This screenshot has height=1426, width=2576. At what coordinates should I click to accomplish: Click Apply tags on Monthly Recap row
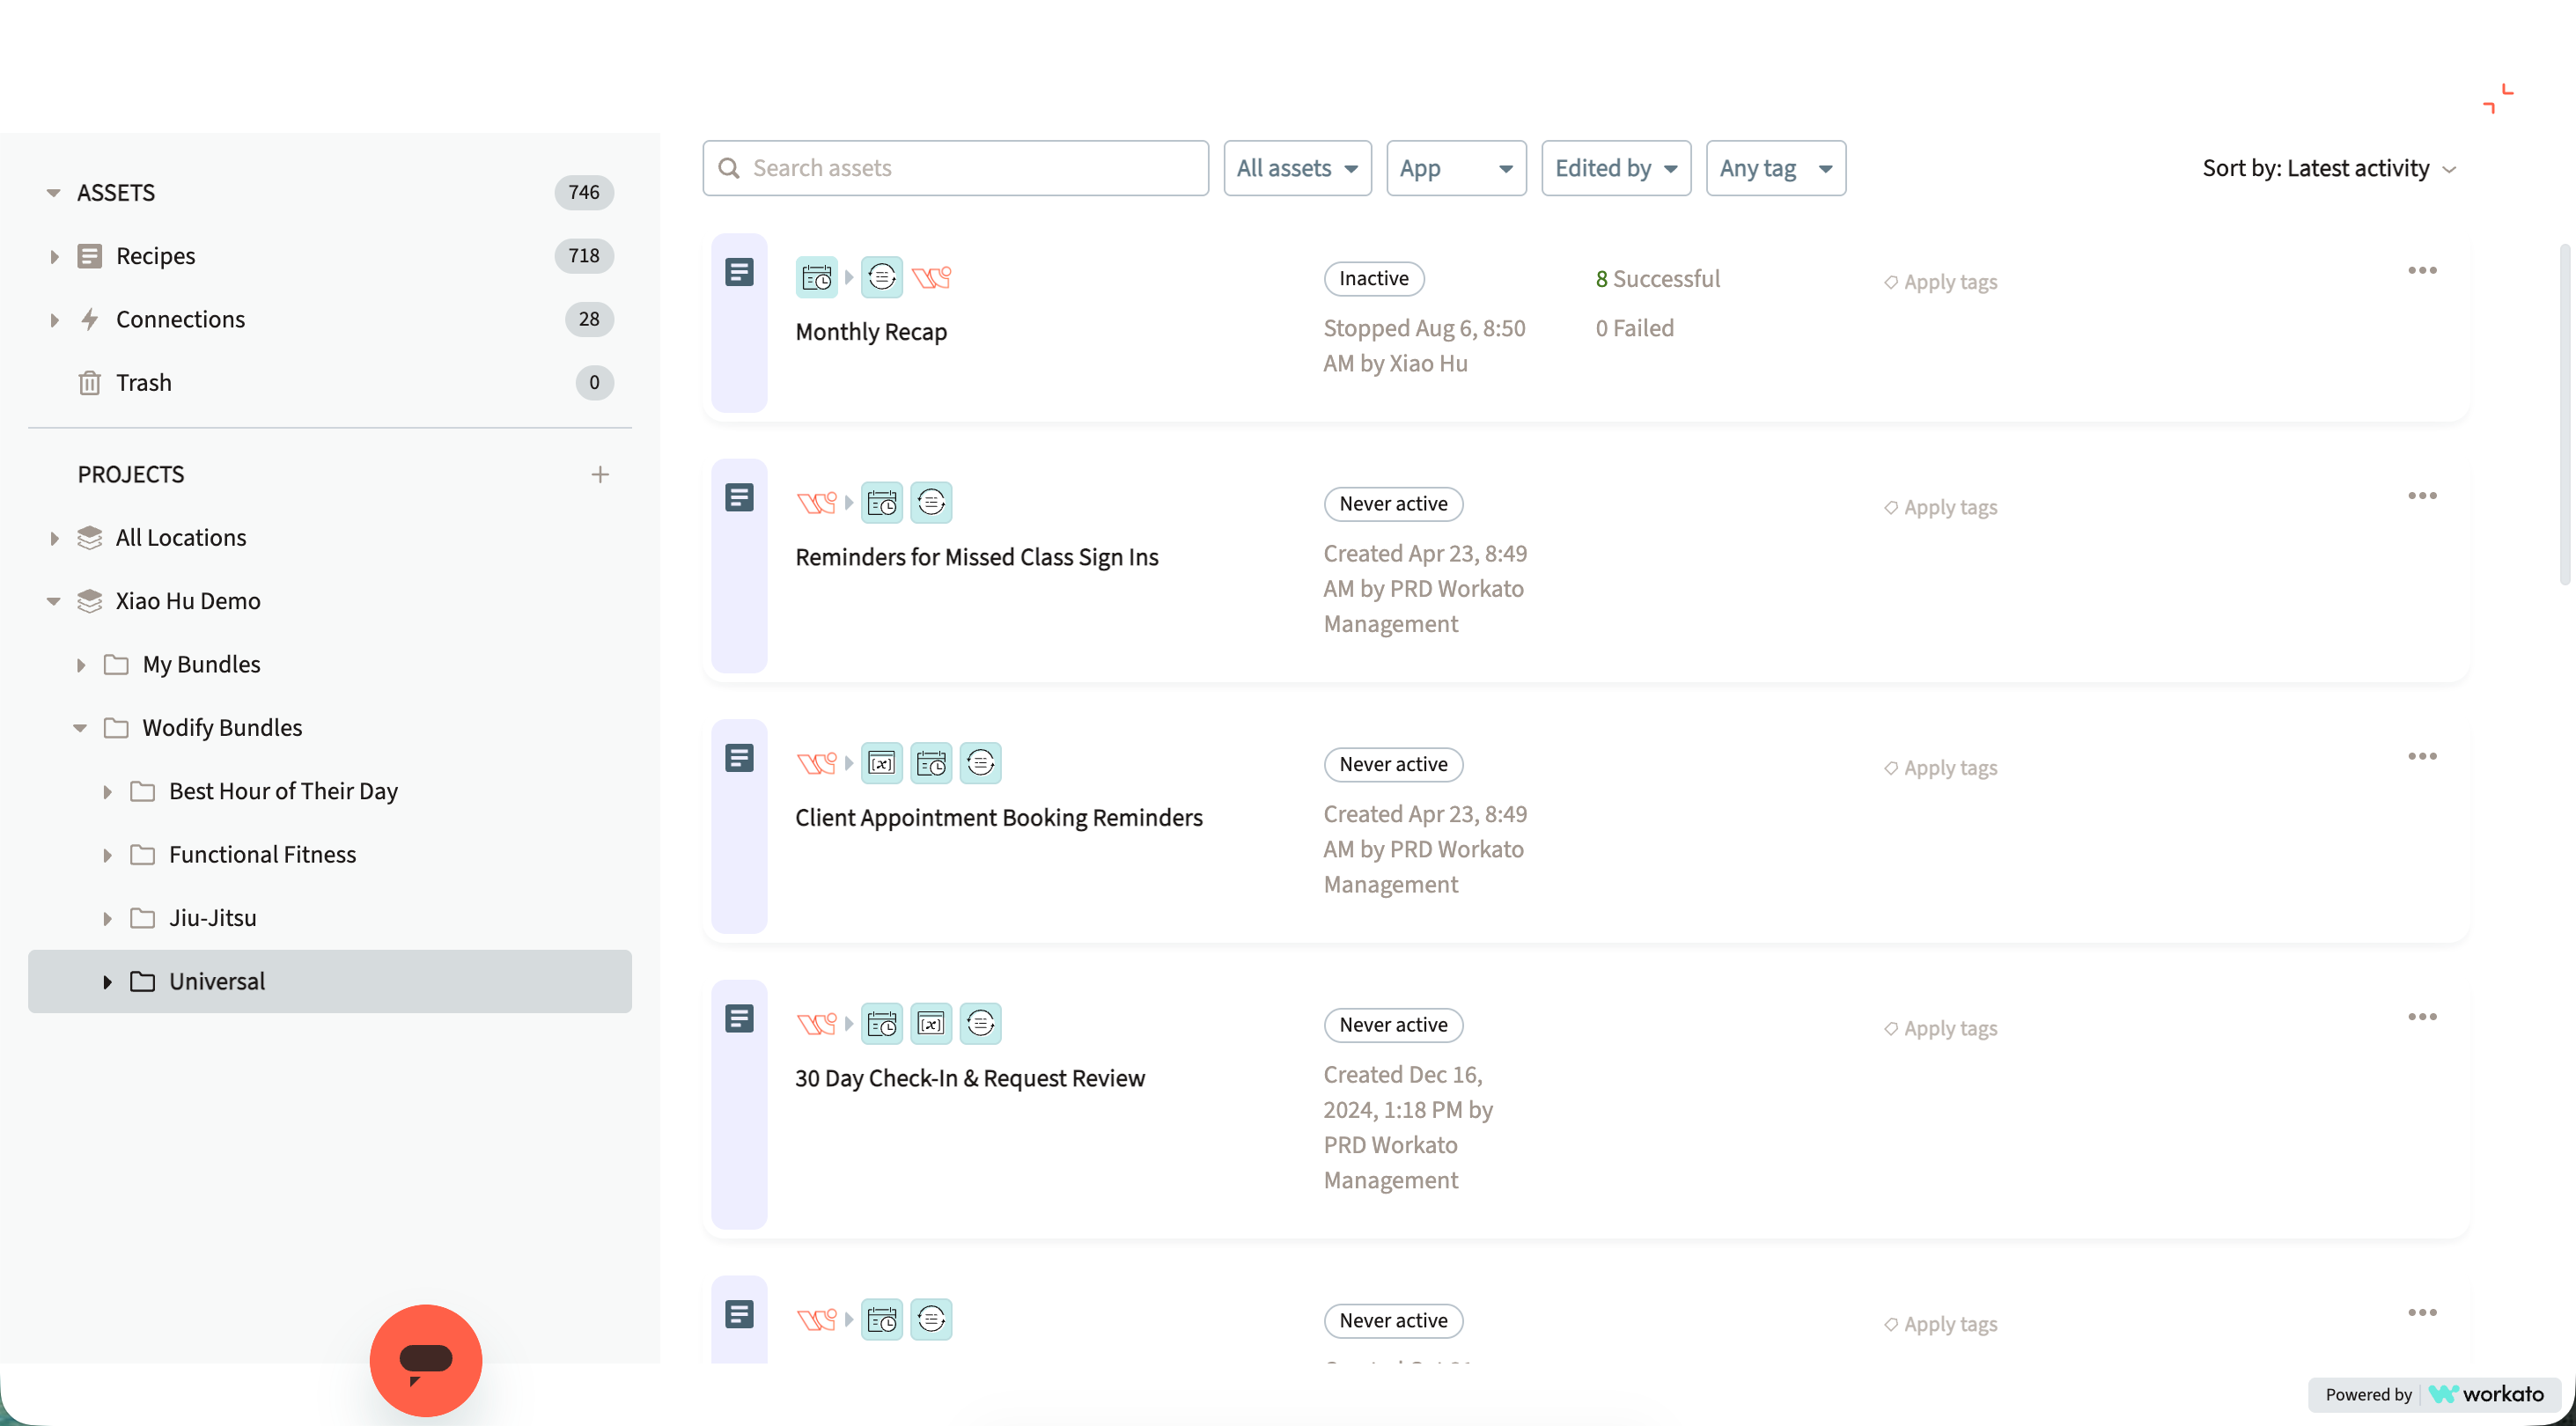click(x=1941, y=282)
